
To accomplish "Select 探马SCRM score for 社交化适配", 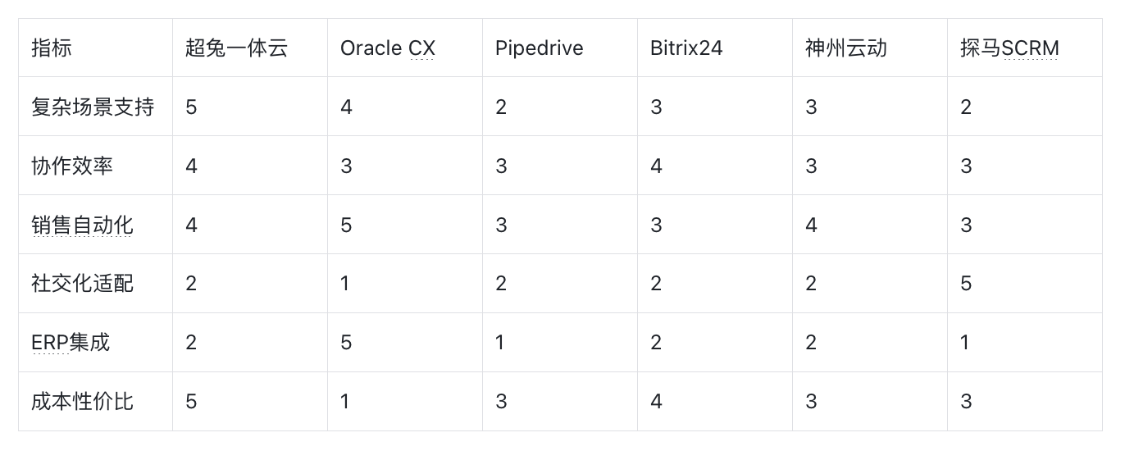I will pos(966,284).
